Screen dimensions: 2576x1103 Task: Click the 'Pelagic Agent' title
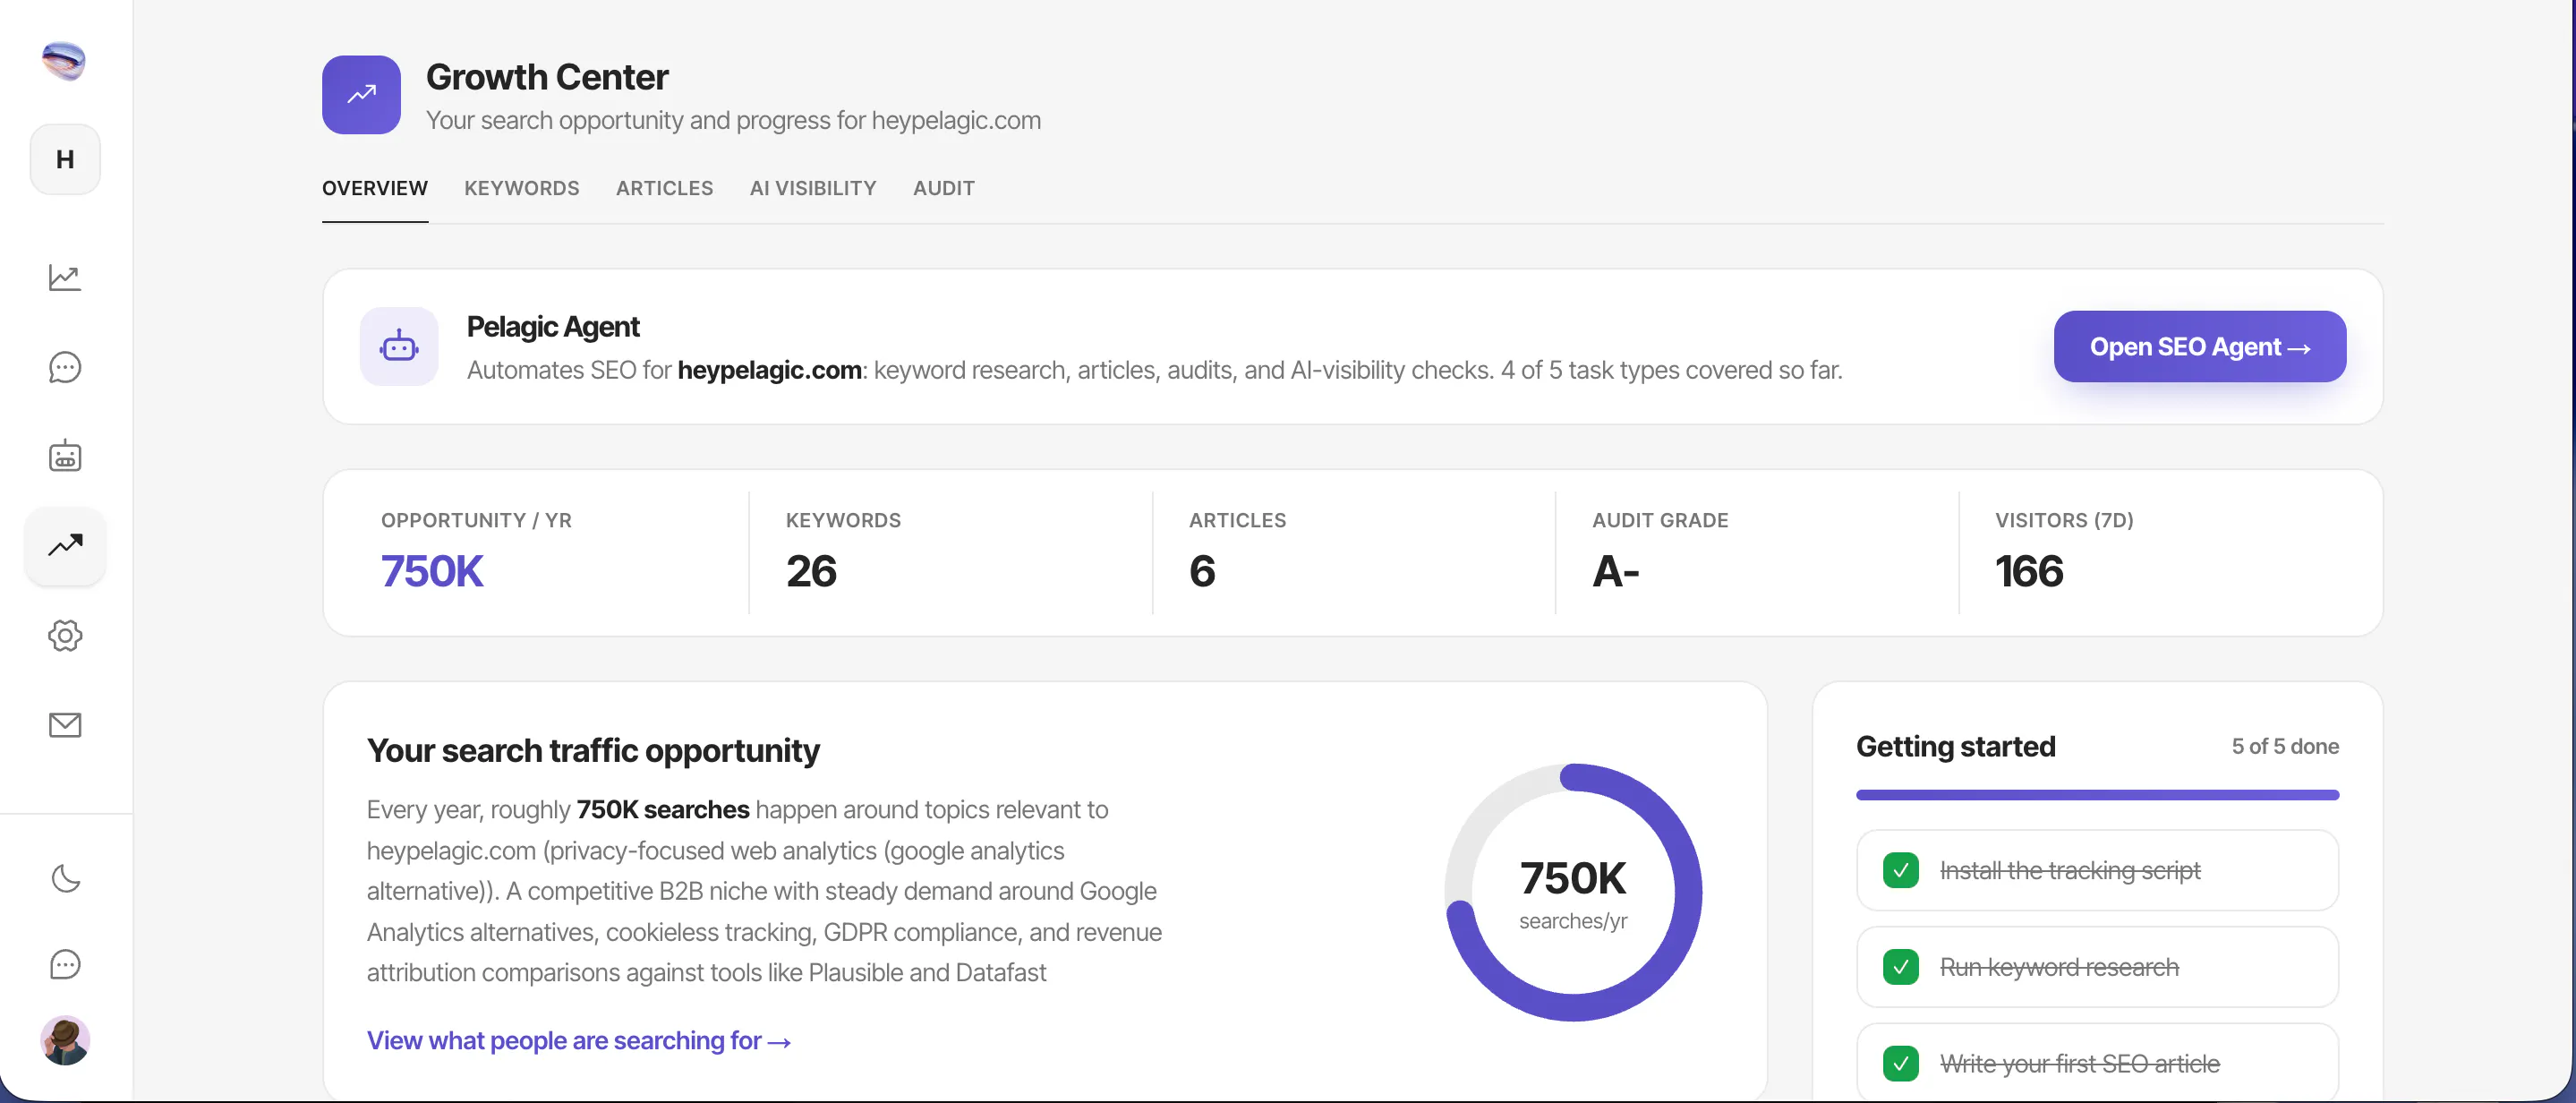553,327
